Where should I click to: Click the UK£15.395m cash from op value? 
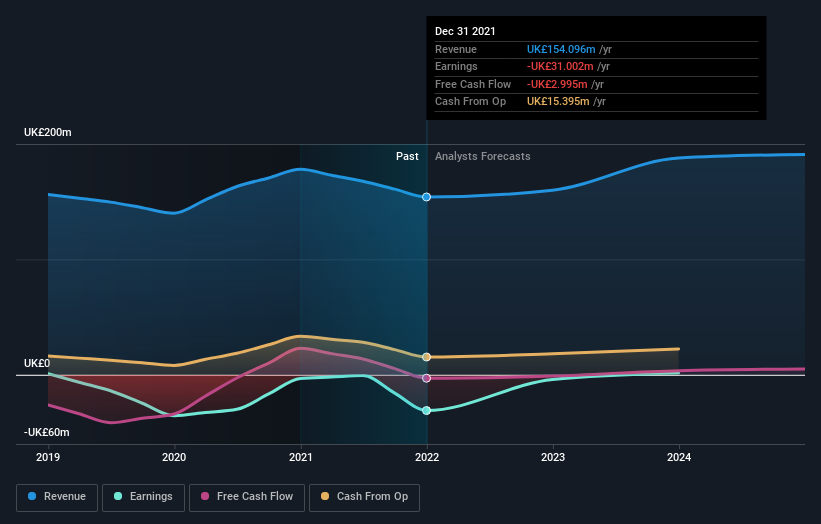click(x=558, y=102)
